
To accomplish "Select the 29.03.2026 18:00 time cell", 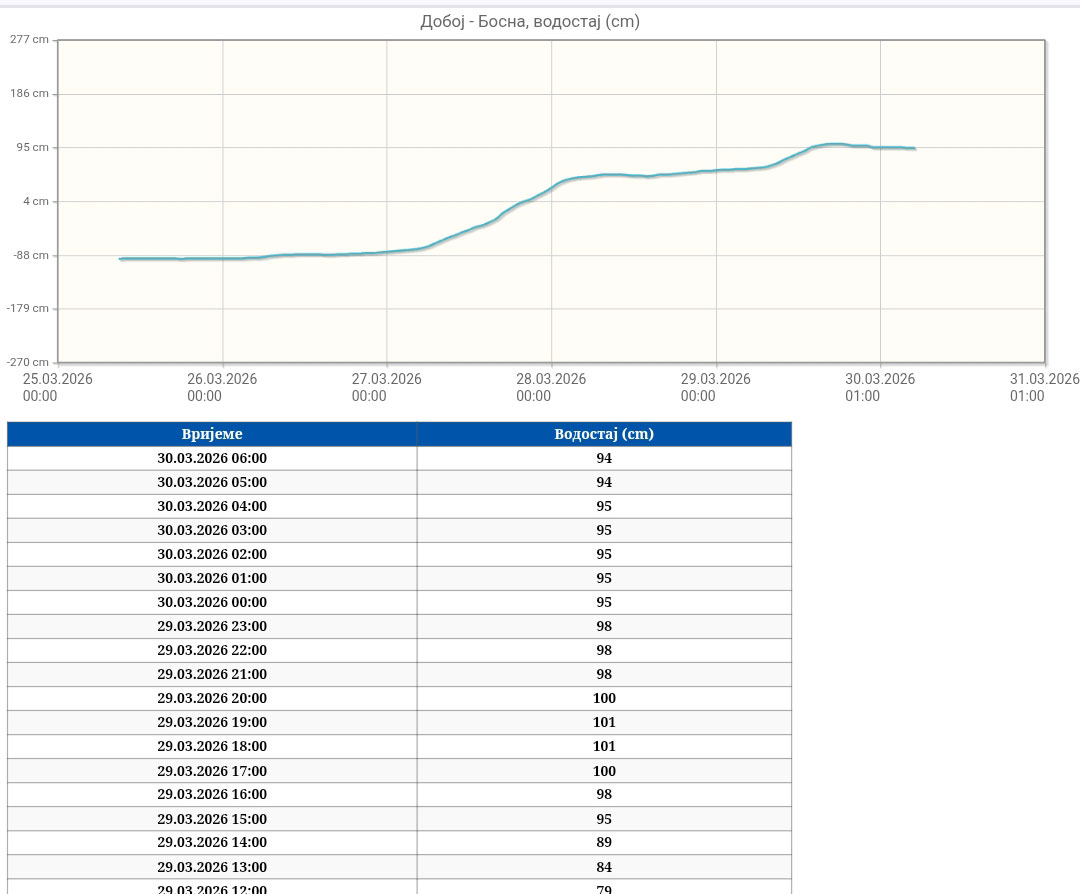I will pos(212,746).
